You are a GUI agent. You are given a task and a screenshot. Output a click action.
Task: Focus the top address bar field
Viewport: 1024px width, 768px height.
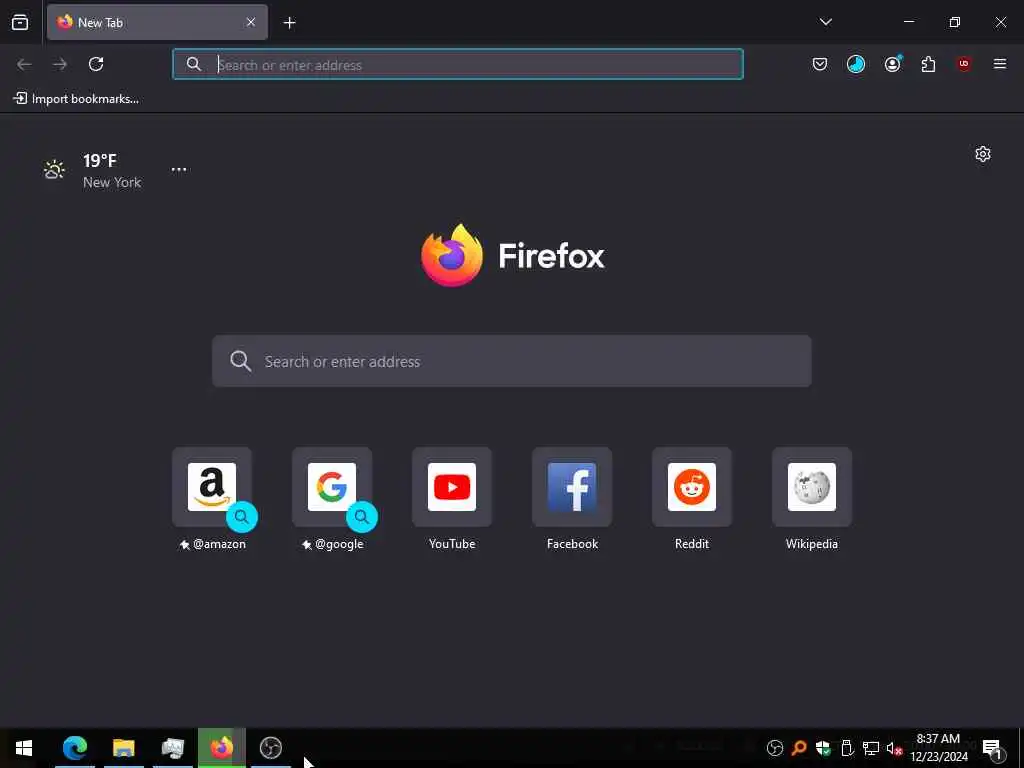tap(458, 64)
